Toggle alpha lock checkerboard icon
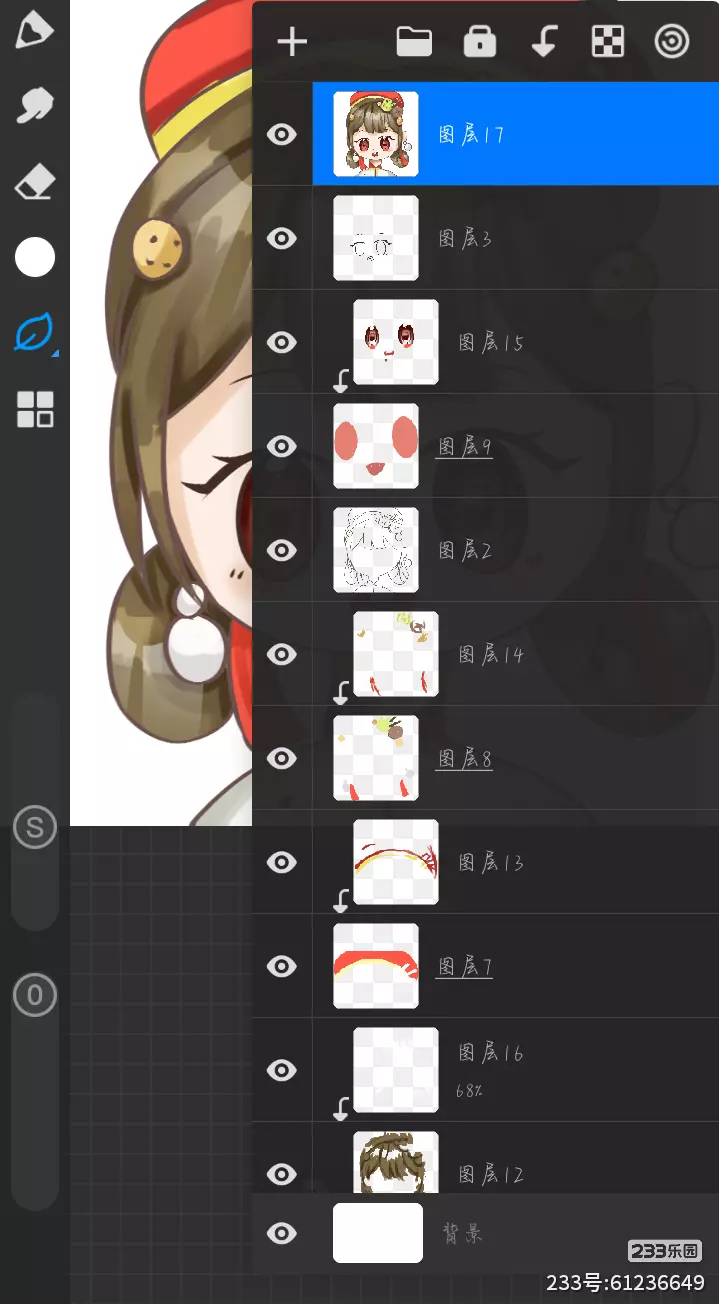Viewport: 719px width, 1304px height. coord(608,42)
